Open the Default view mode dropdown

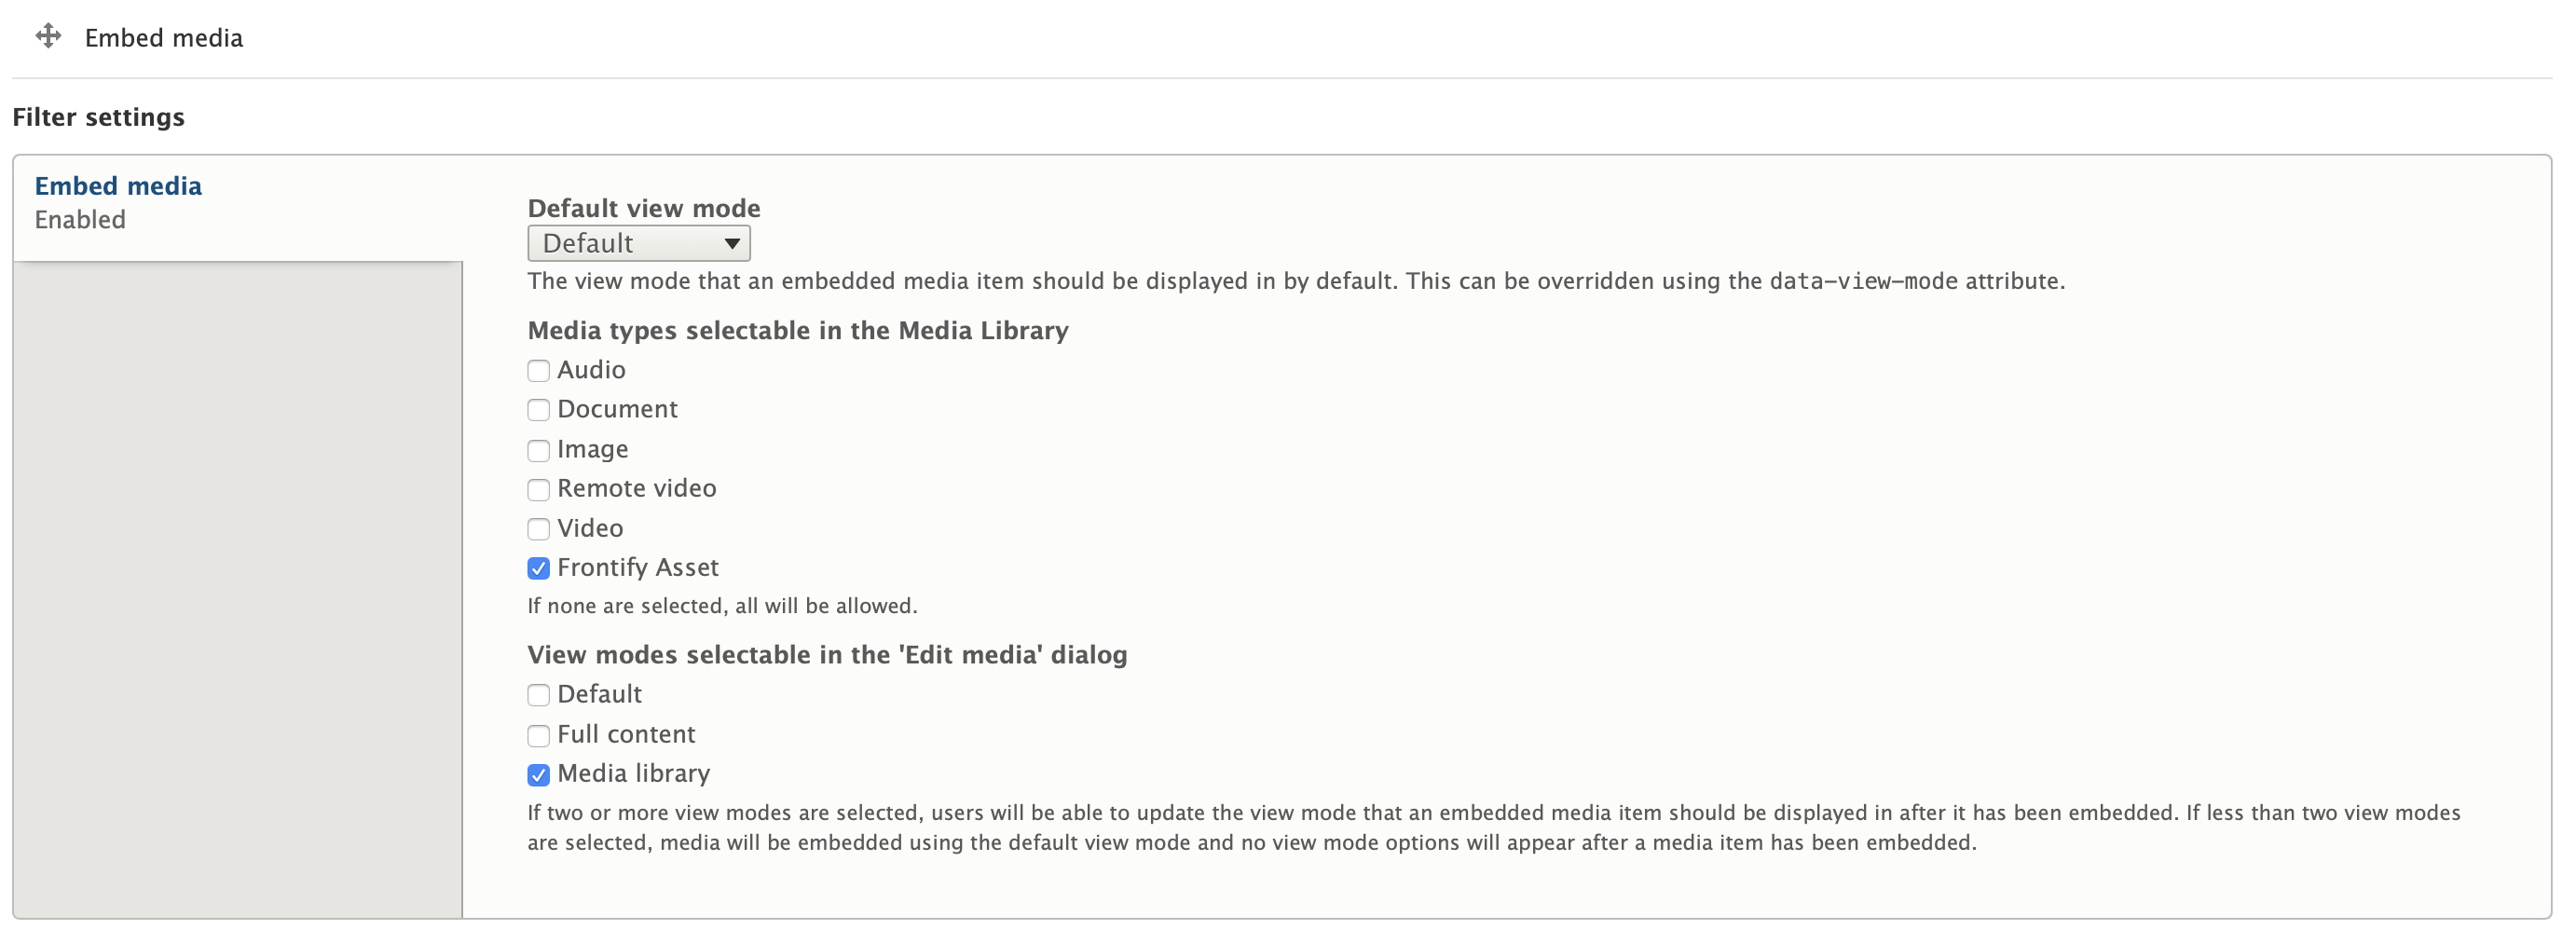(638, 243)
